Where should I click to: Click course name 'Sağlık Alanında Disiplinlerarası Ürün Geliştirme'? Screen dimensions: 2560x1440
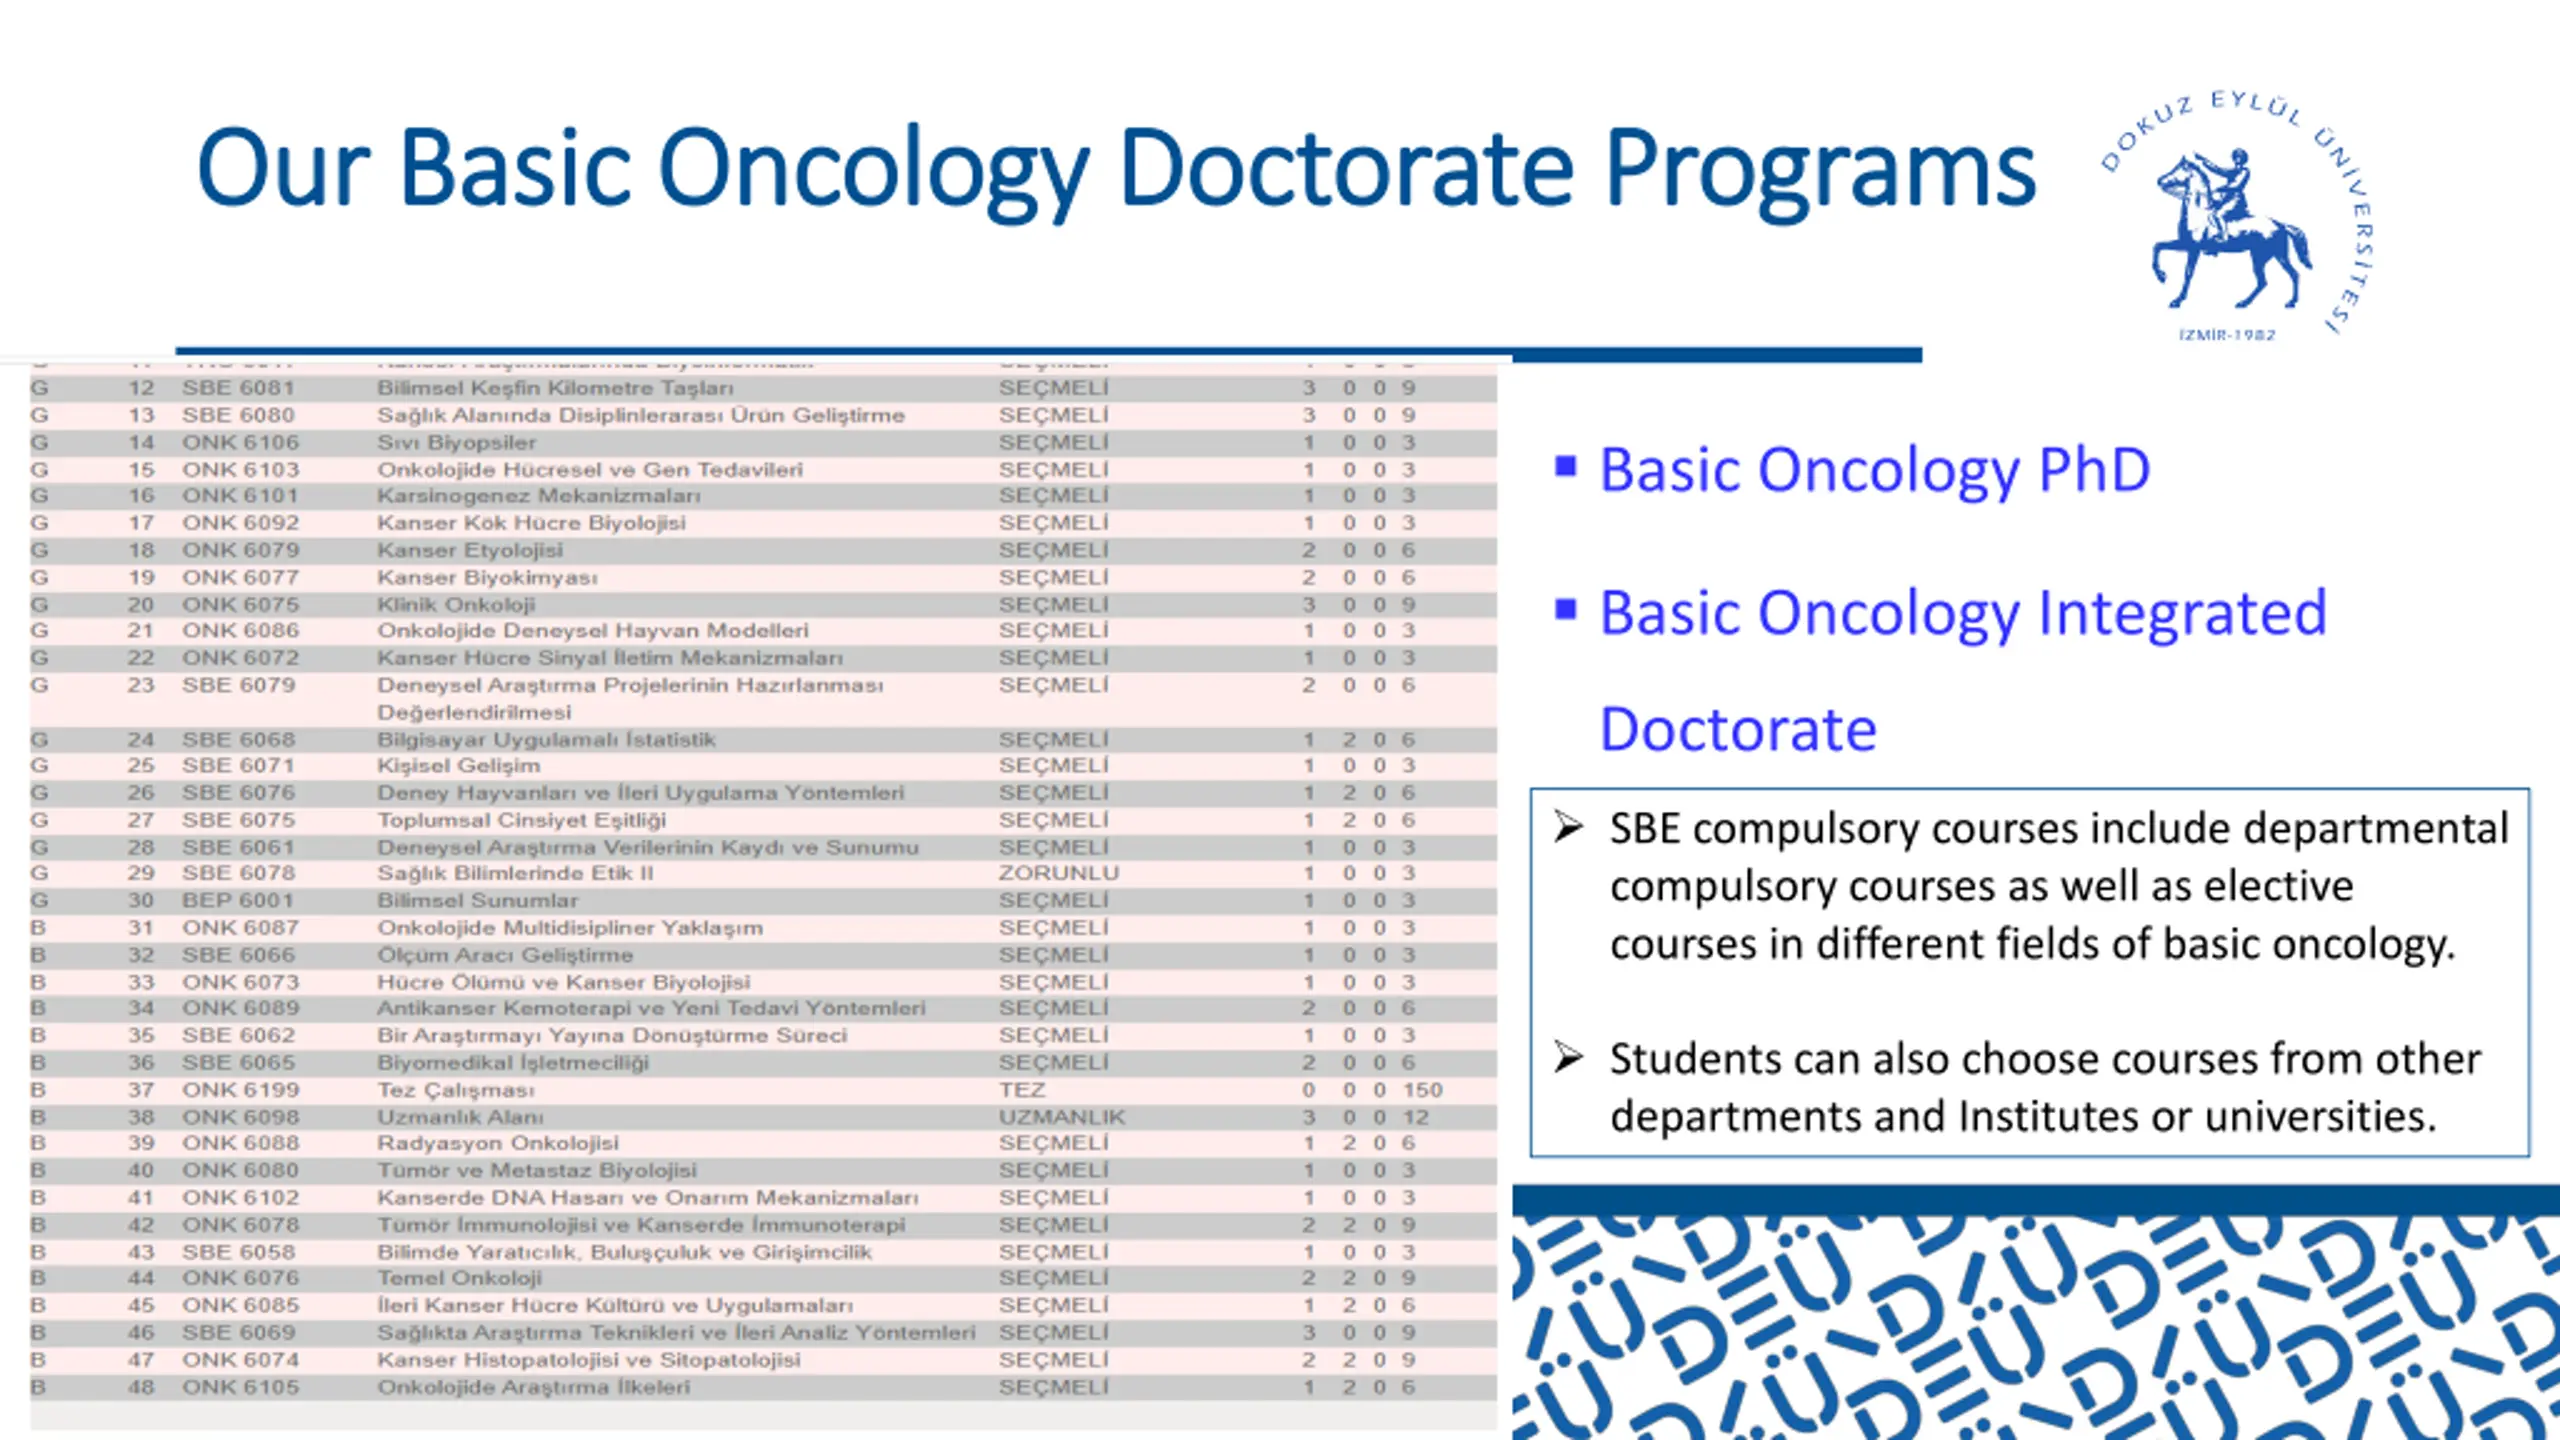pos(641,415)
